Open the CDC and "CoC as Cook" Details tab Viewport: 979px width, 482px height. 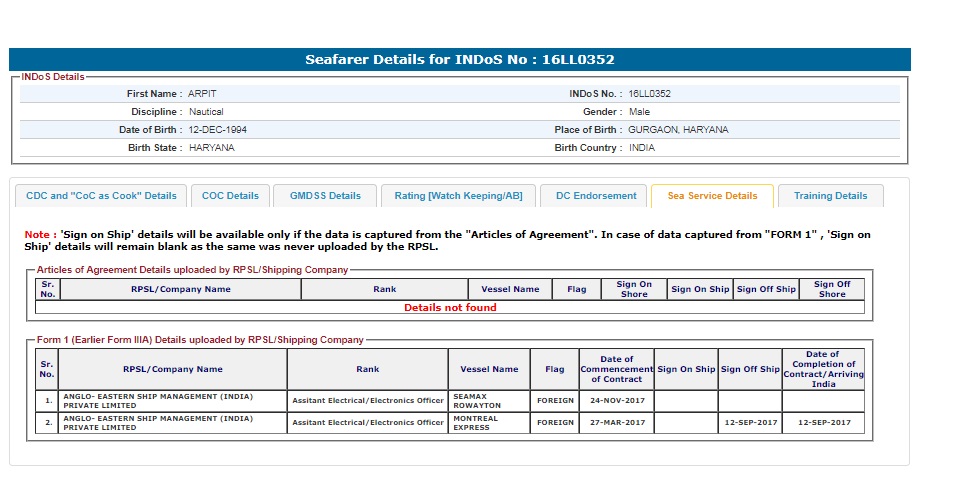pos(101,196)
